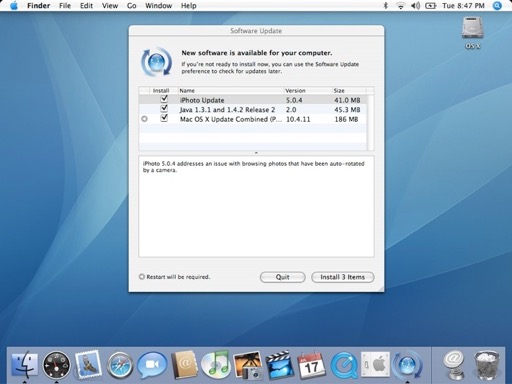Image resolution: width=512 pixels, height=384 pixels.
Task: Launch Dashboard from the Dock
Action: tap(56, 365)
